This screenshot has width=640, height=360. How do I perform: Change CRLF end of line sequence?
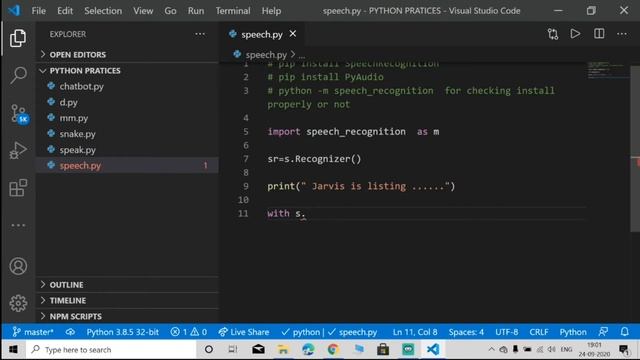click(x=539, y=332)
